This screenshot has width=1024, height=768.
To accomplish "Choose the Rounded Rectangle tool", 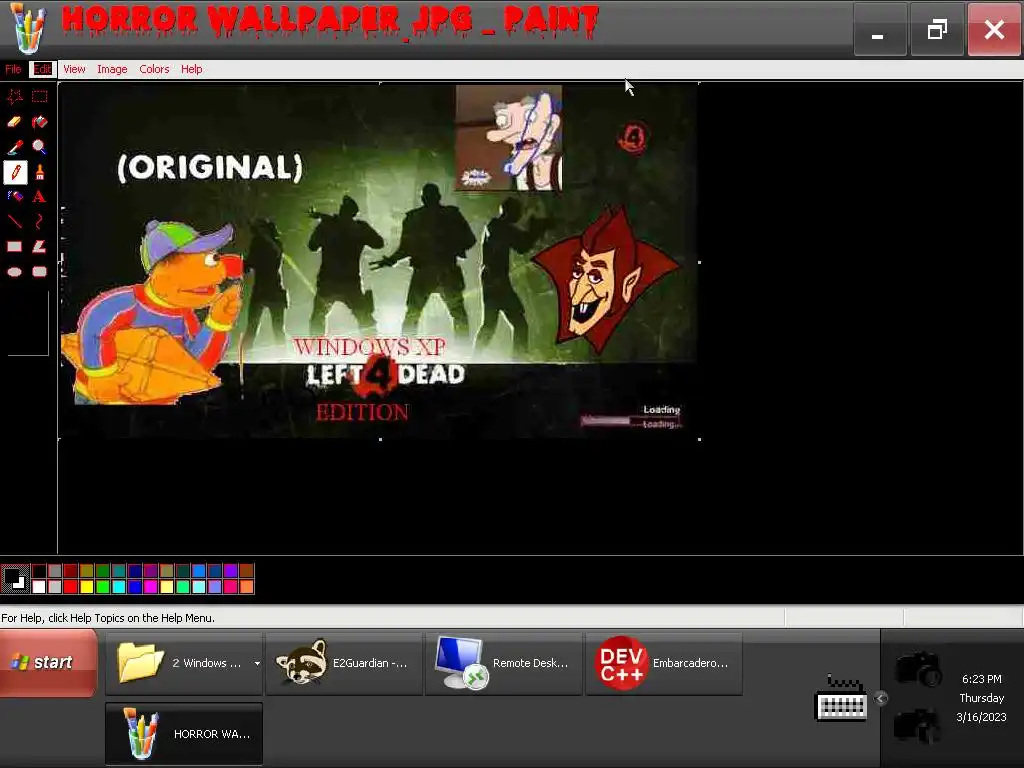I will [x=40, y=272].
